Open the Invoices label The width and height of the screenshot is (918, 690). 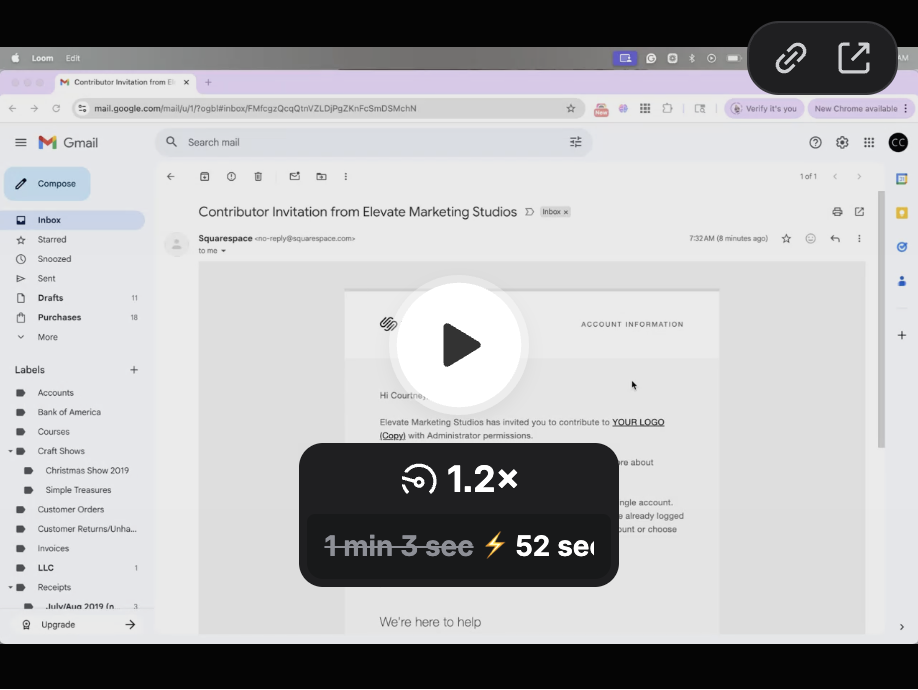[x=53, y=548]
